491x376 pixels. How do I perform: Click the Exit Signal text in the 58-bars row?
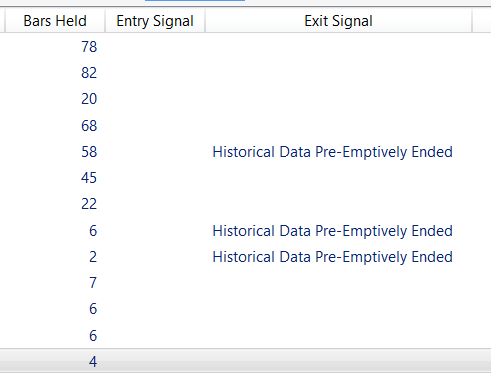332,152
